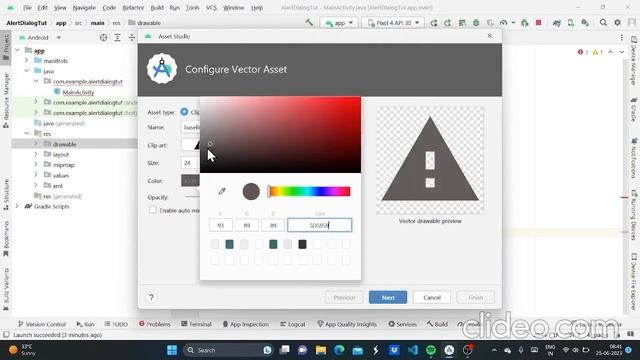Open Visual Studio Code from the taskbar
The height and width of the screenshot is (360, 640).
[413, 350]
